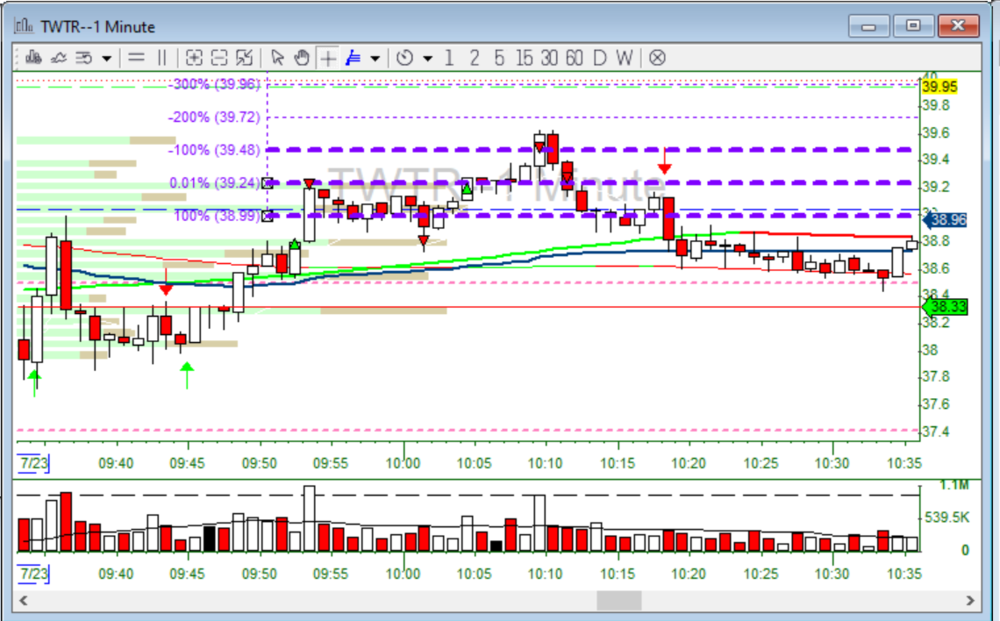Screen dimensions: 1000x621
Task: Click the line study indicator icon
Action: click(x=59, y=58)
